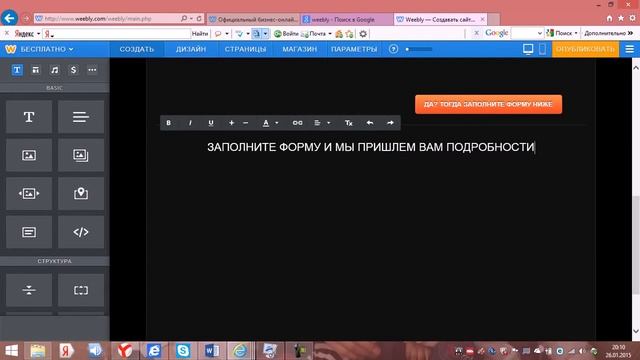
Task: Pick the Divider element tile
Action: tap(29, 290)
